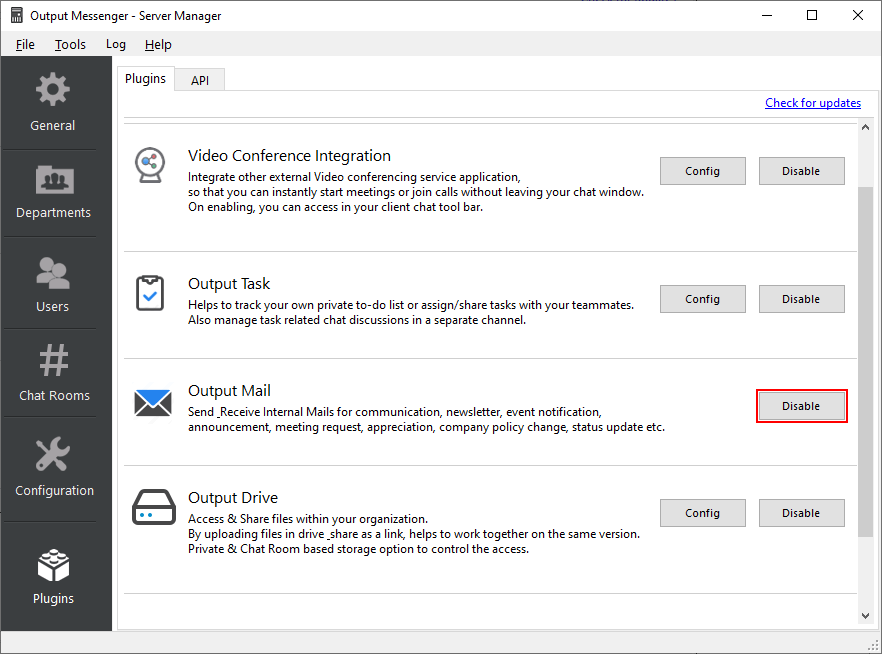Screen dimensions: 882x654
Task: Open the File menu
Action: [x=25, y=44]
